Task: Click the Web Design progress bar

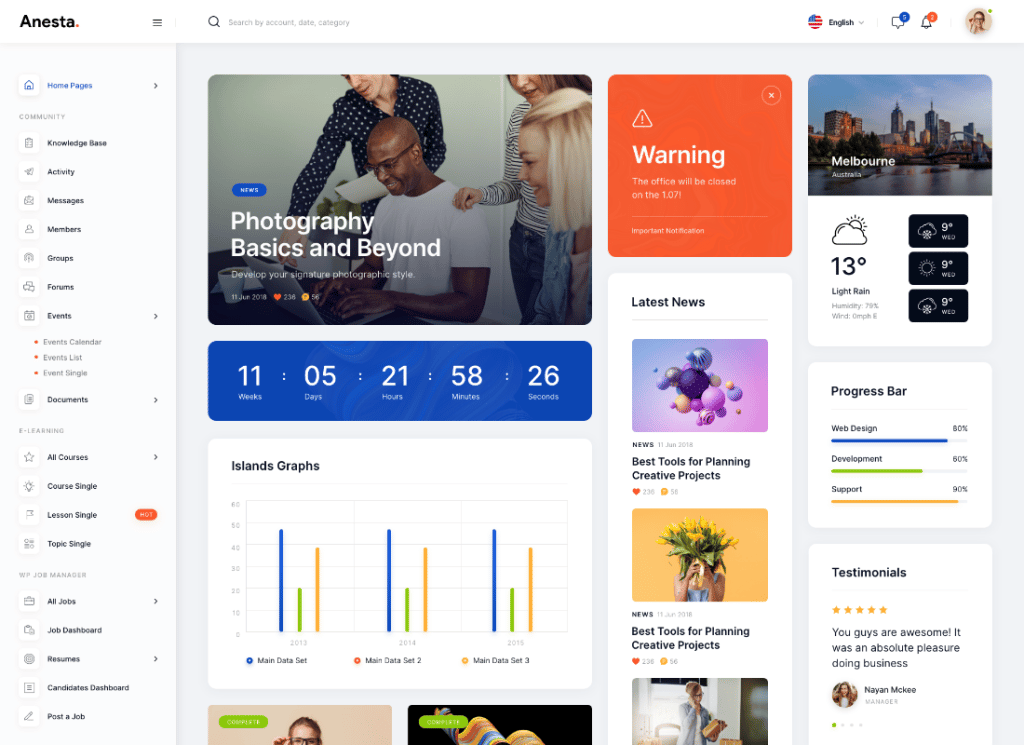Action: pos(899,441)
